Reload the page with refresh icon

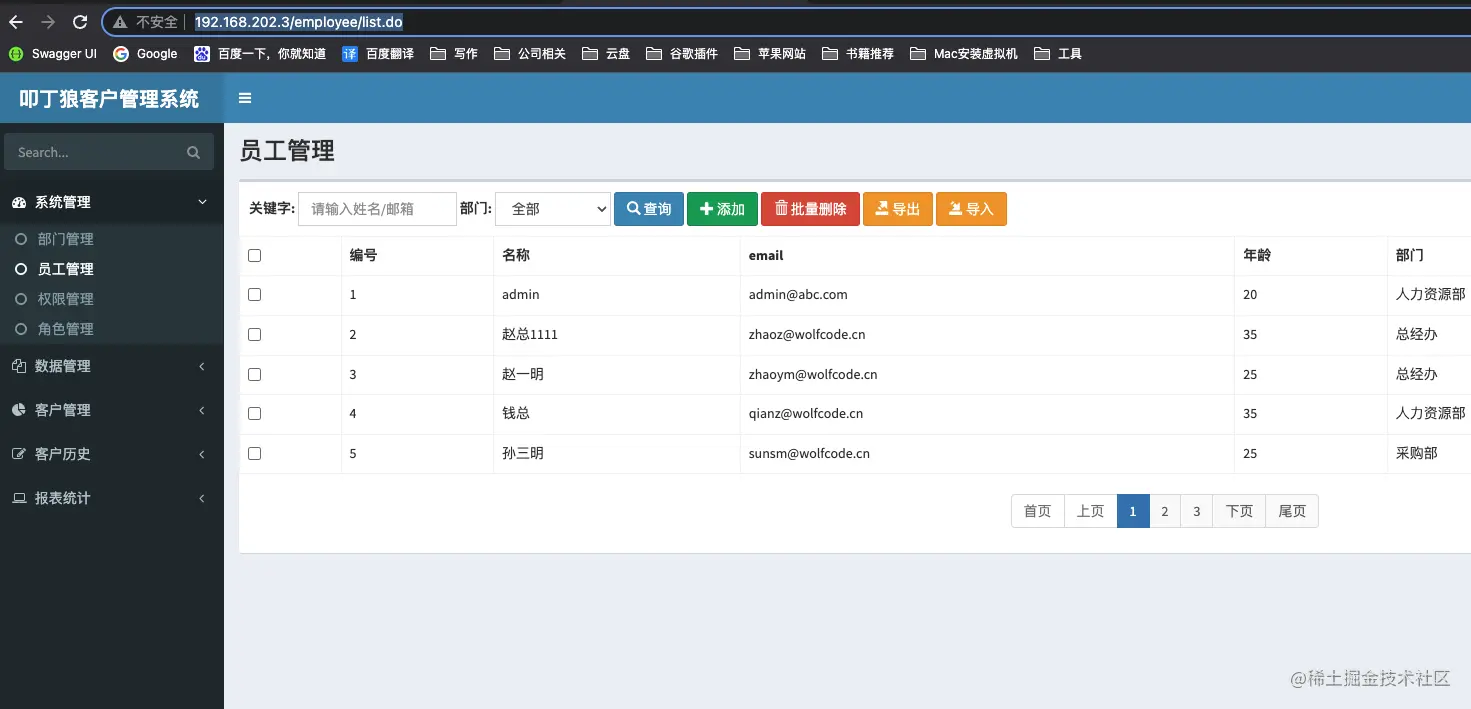[80, 22]
